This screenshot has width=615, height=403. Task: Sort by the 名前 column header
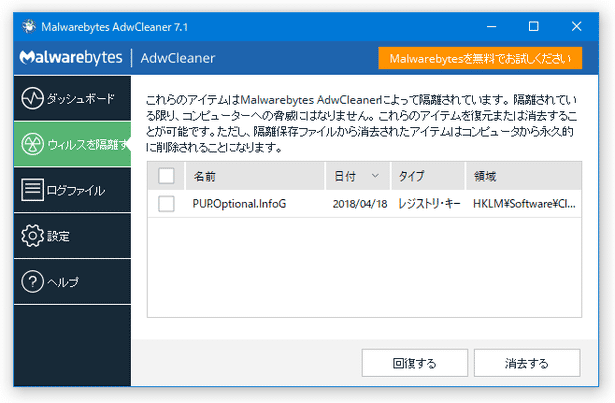255,176
